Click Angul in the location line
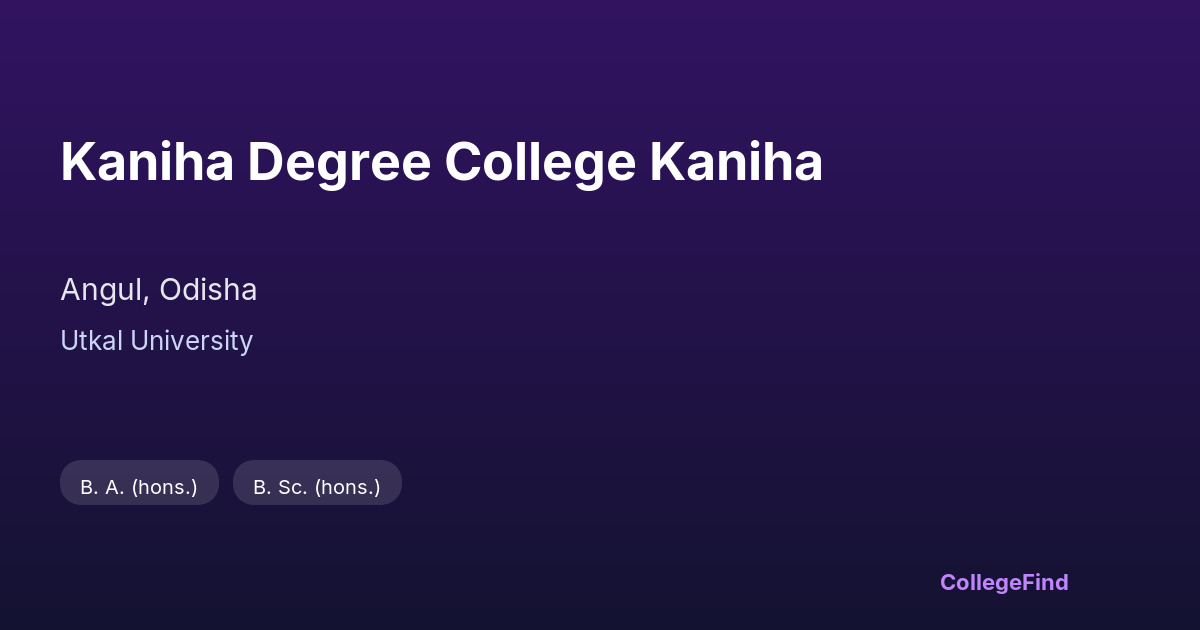The image size is (1200, 630). coord(104,290)
